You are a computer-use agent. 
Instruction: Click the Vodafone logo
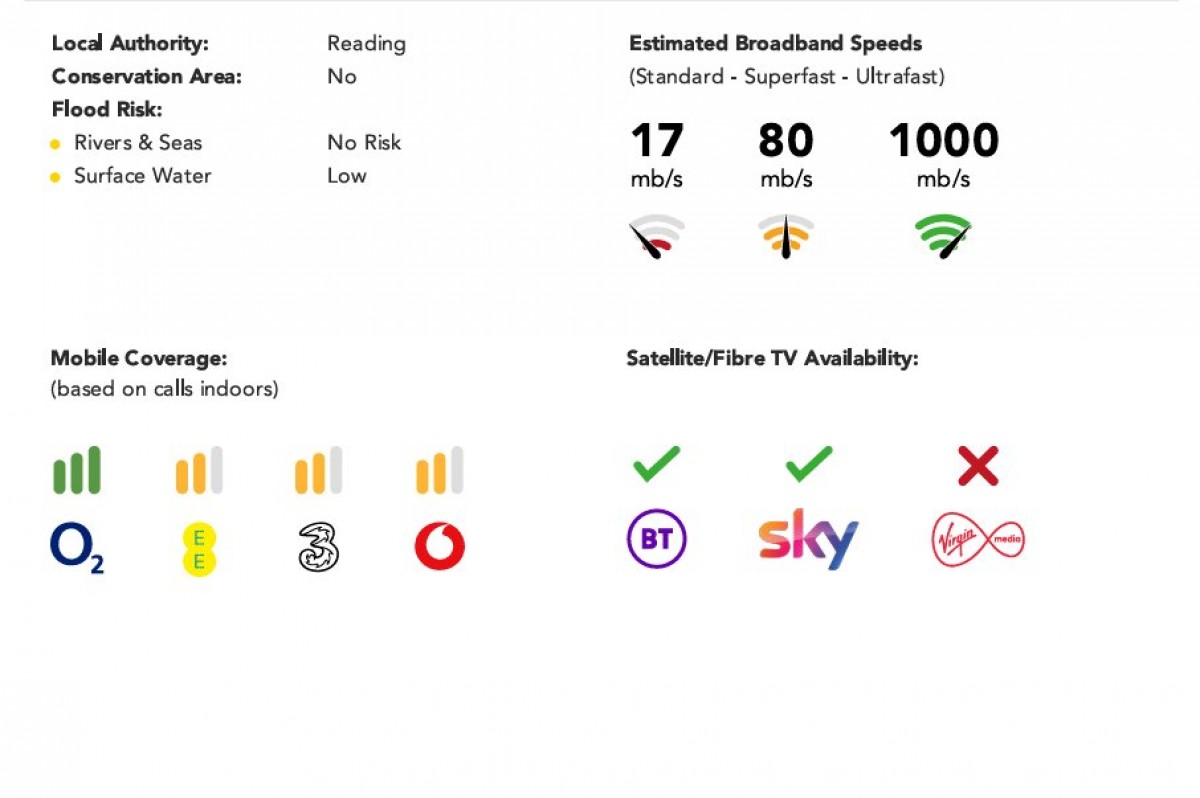[x=440, y=547]
